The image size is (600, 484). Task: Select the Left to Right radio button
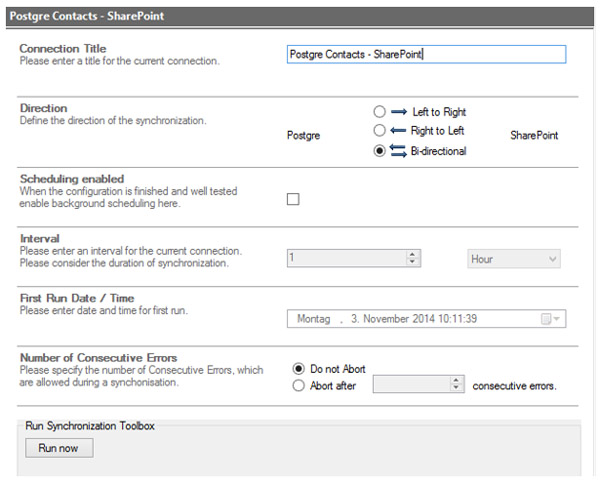[379, 112]
